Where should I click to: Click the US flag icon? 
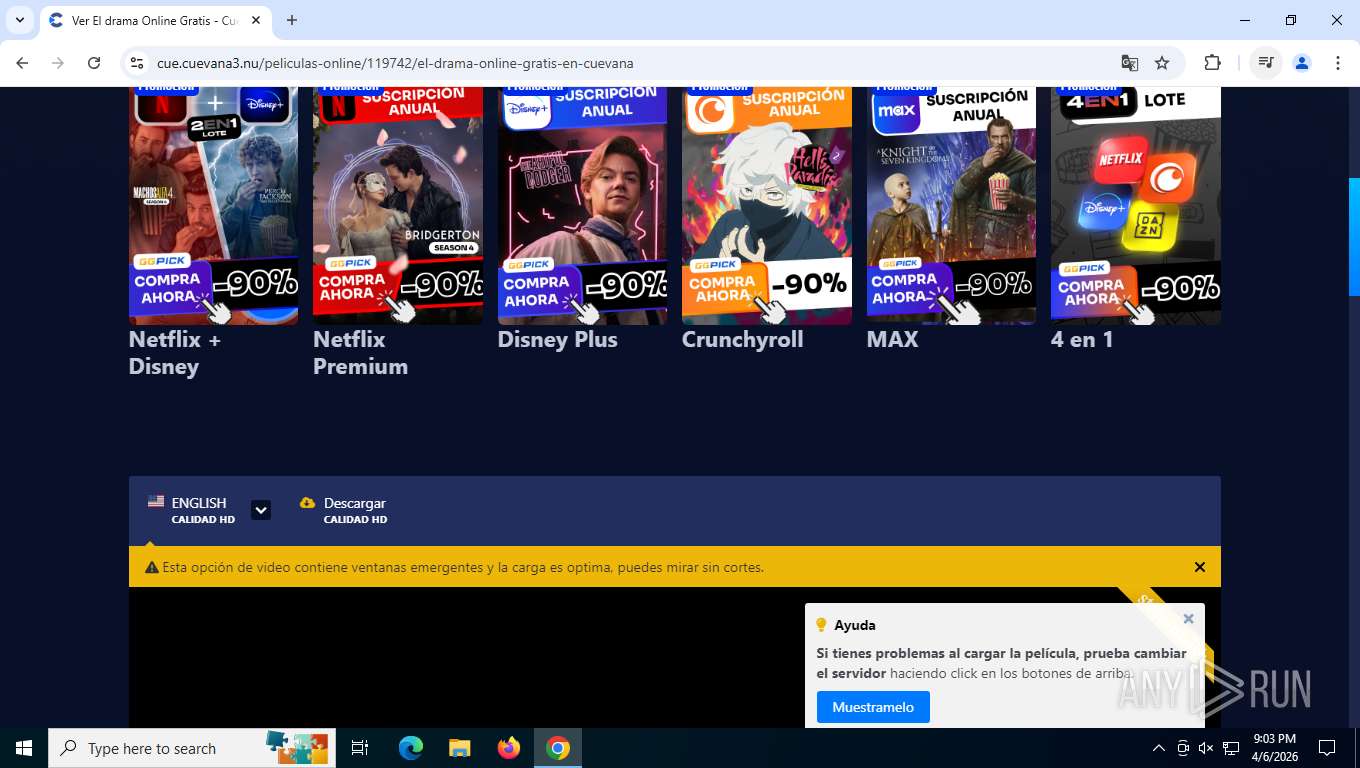156,502
